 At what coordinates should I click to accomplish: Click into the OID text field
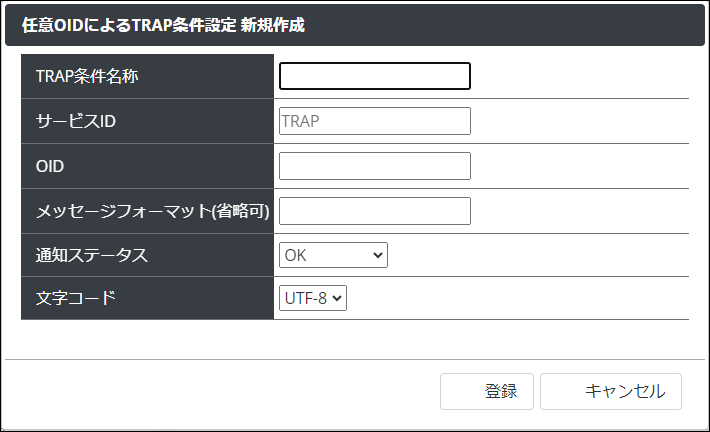point(374,166)
